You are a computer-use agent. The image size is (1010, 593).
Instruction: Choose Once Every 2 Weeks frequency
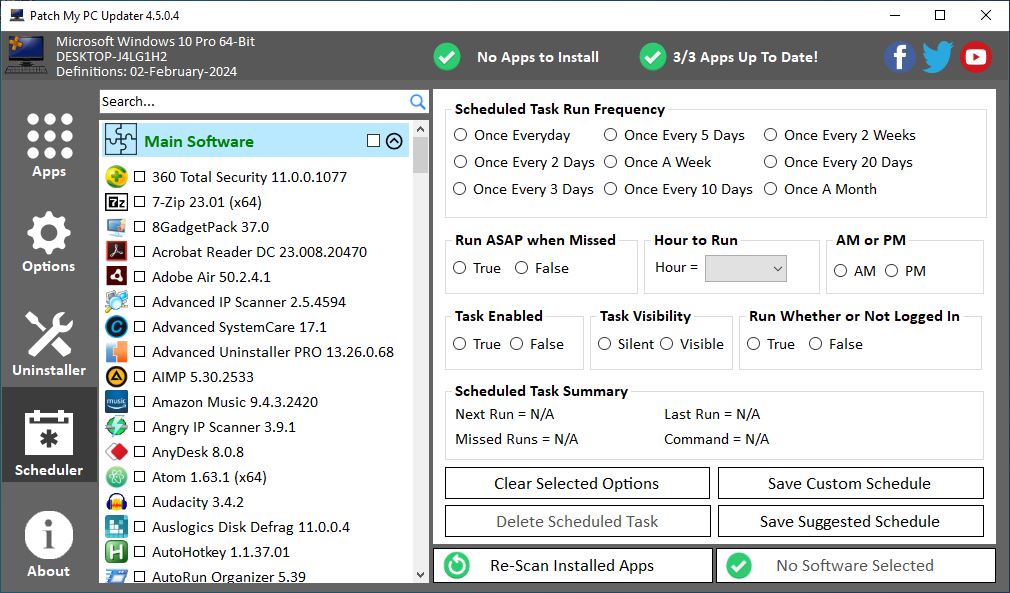[x=770, y=135]
